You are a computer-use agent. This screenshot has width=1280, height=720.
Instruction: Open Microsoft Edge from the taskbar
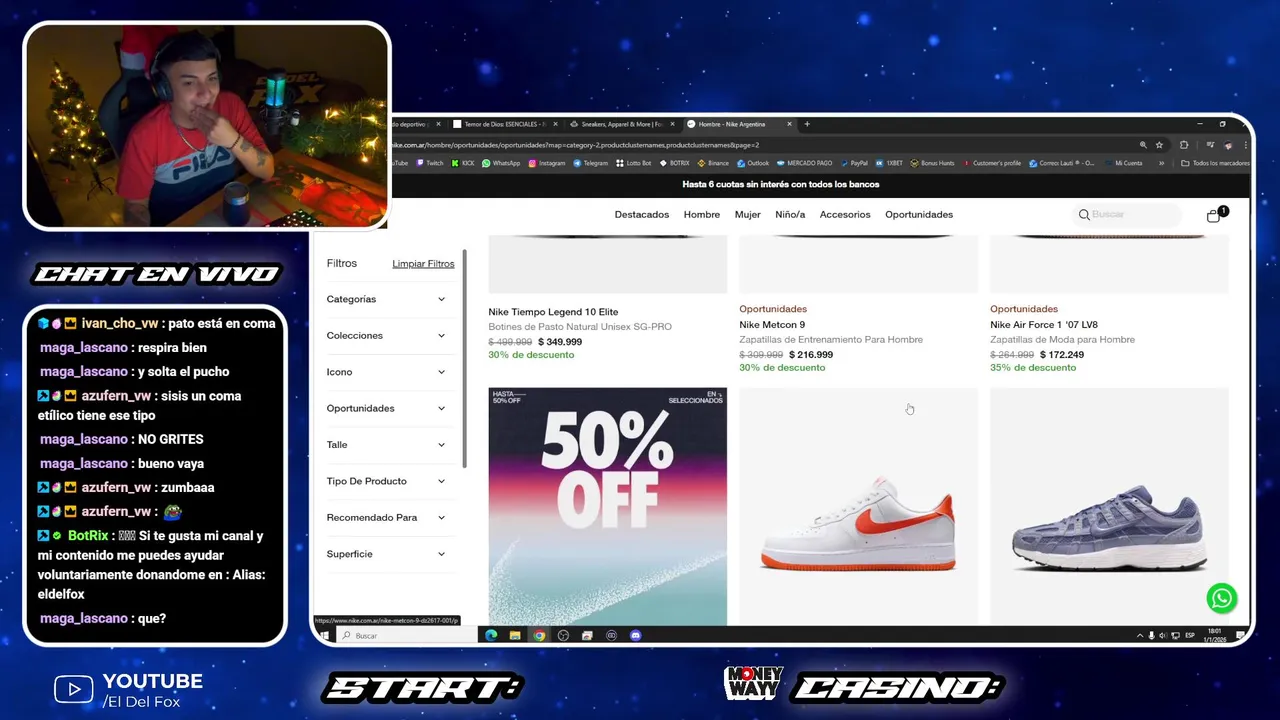point(491,635)
